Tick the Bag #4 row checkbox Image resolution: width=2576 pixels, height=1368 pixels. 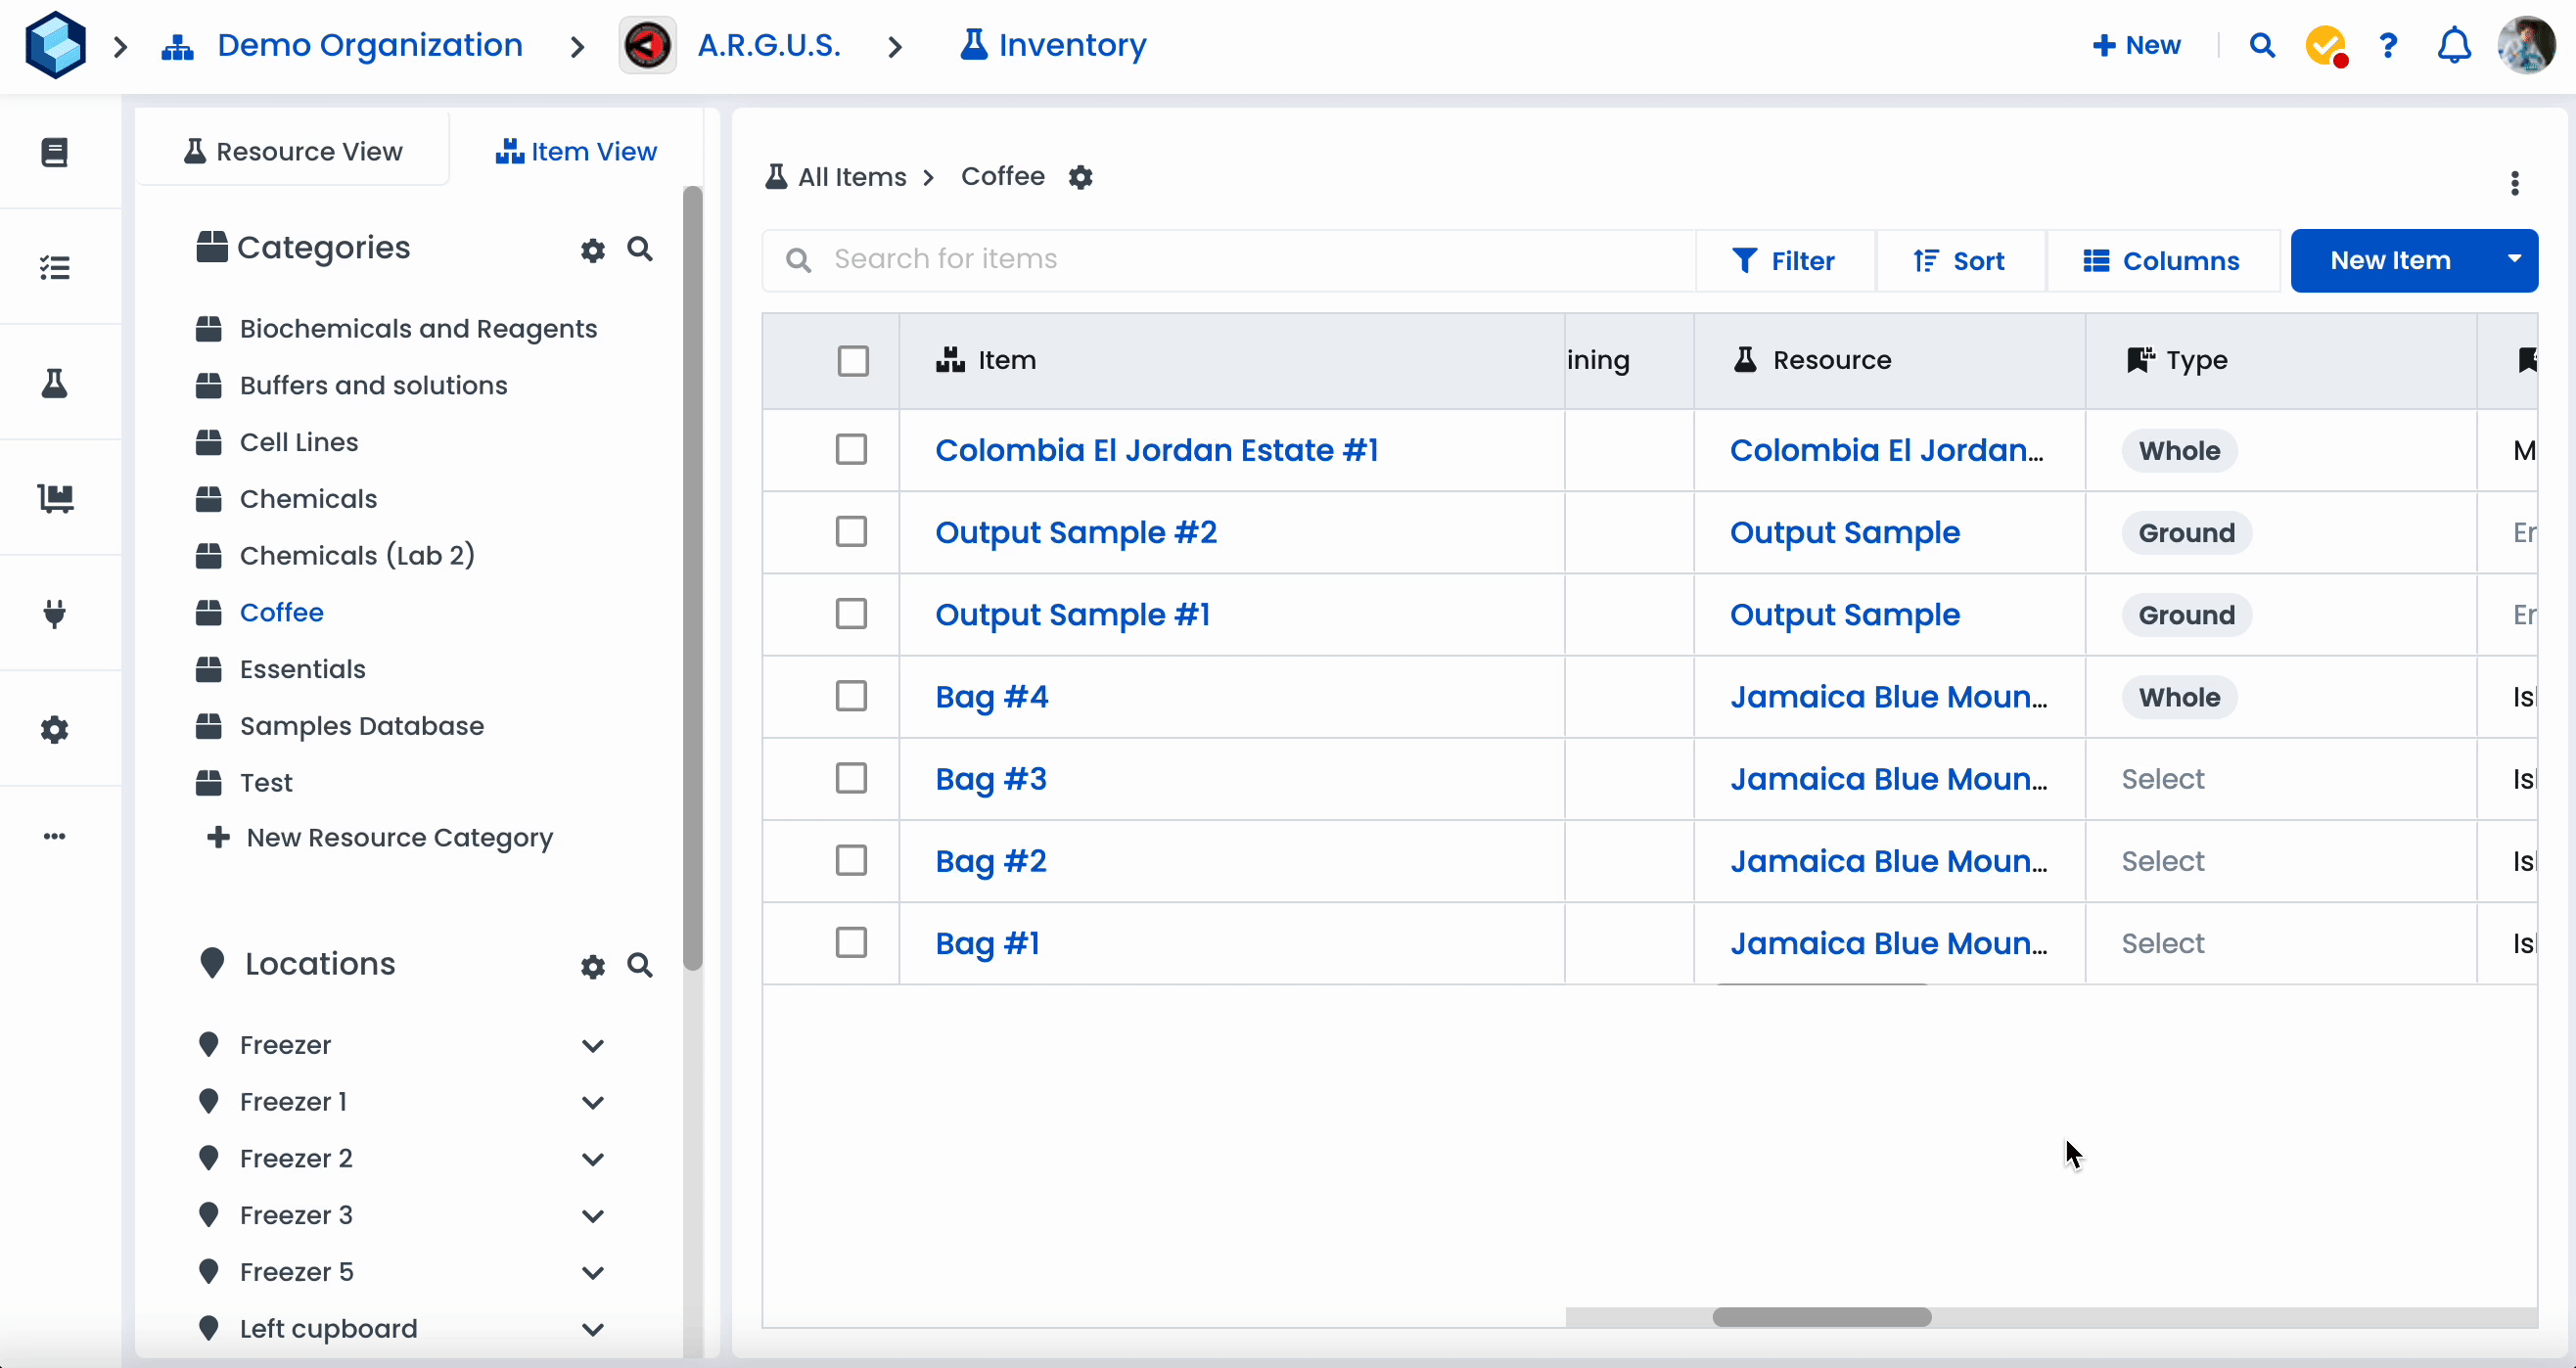851,696
